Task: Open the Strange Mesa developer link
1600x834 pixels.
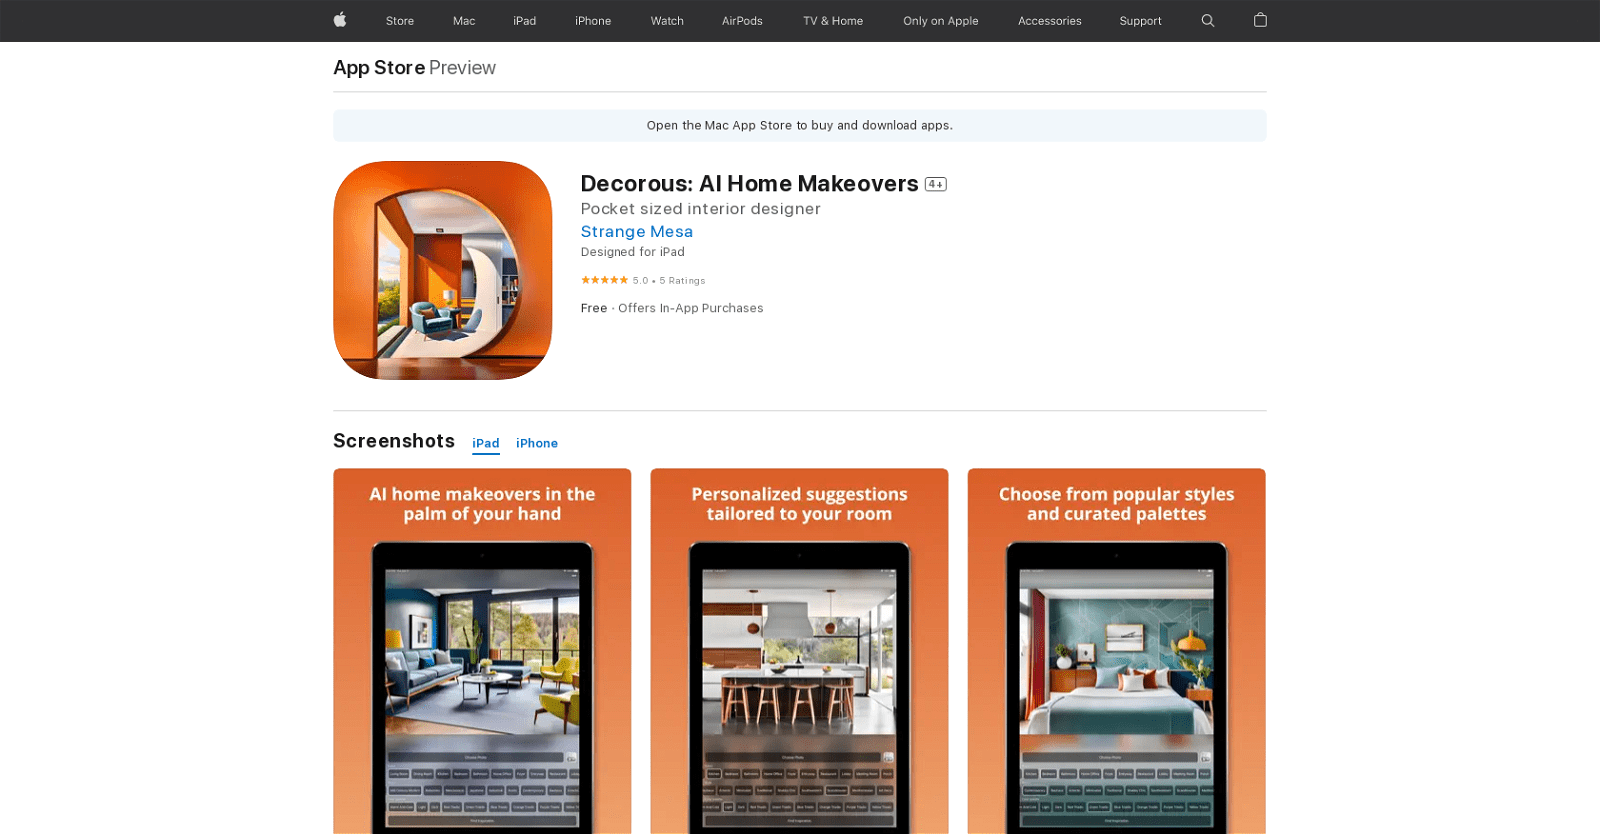Action: click(x=637, y=231)
